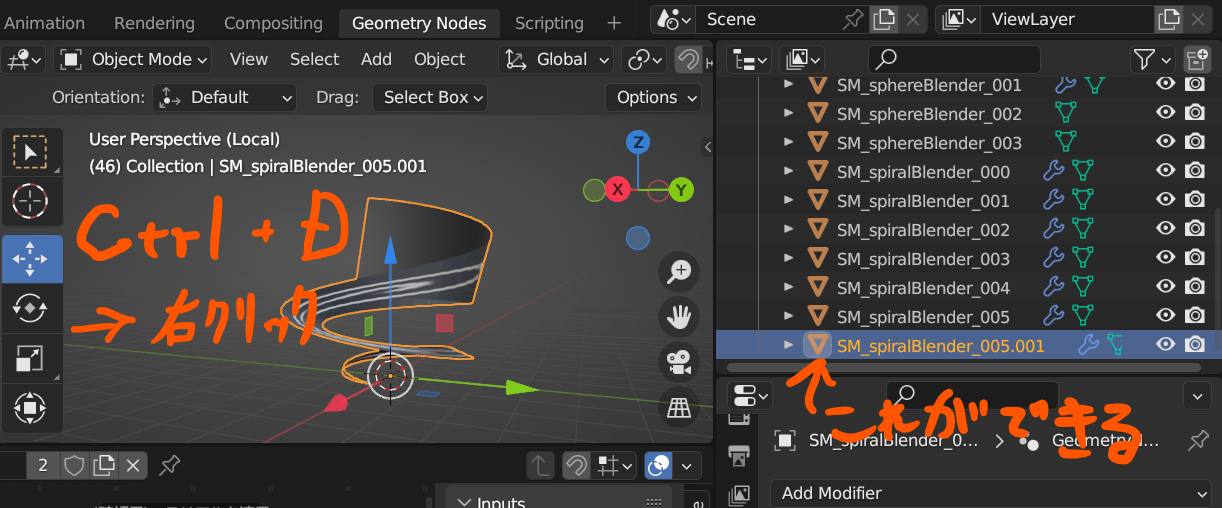Open the Select menu in viewport
Screen dimensions: 1222x508
pyautogui.click(x=315, y=60)
